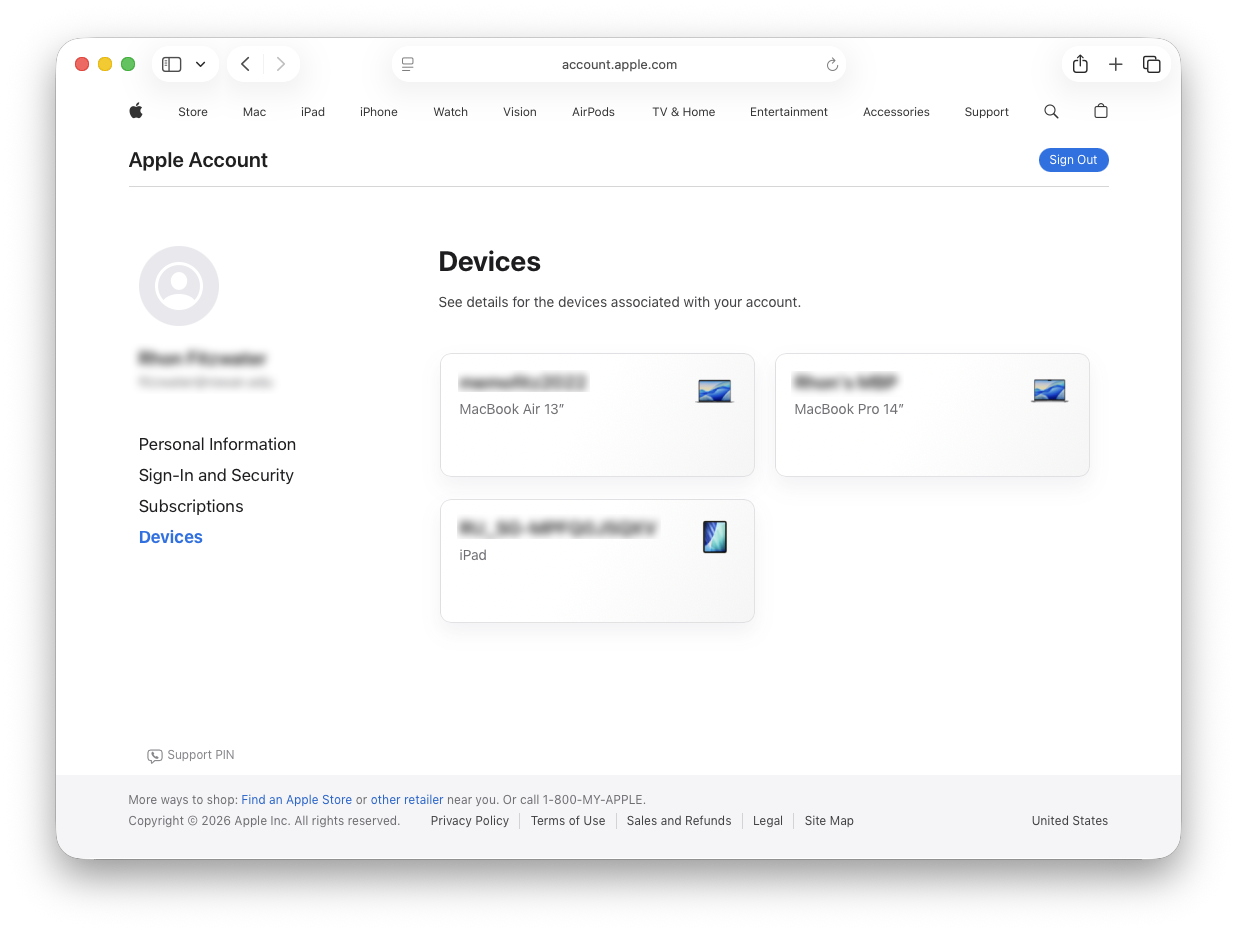Open a new tab with plus icon
Screen dimensions: 1237x933
coord(1116,64)
